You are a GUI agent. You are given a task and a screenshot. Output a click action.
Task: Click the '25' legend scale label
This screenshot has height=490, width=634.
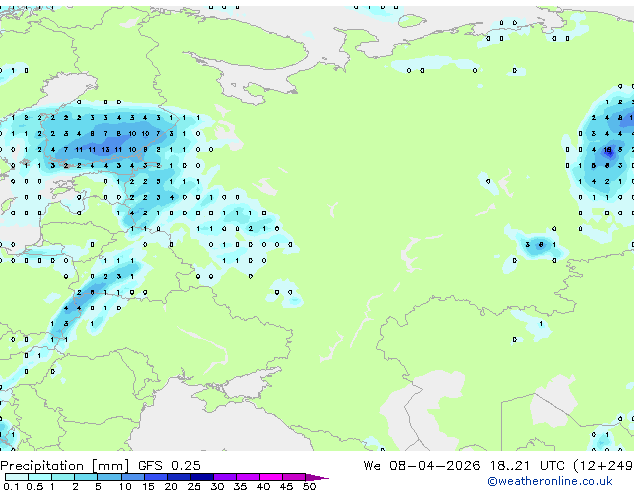[194, 486]
